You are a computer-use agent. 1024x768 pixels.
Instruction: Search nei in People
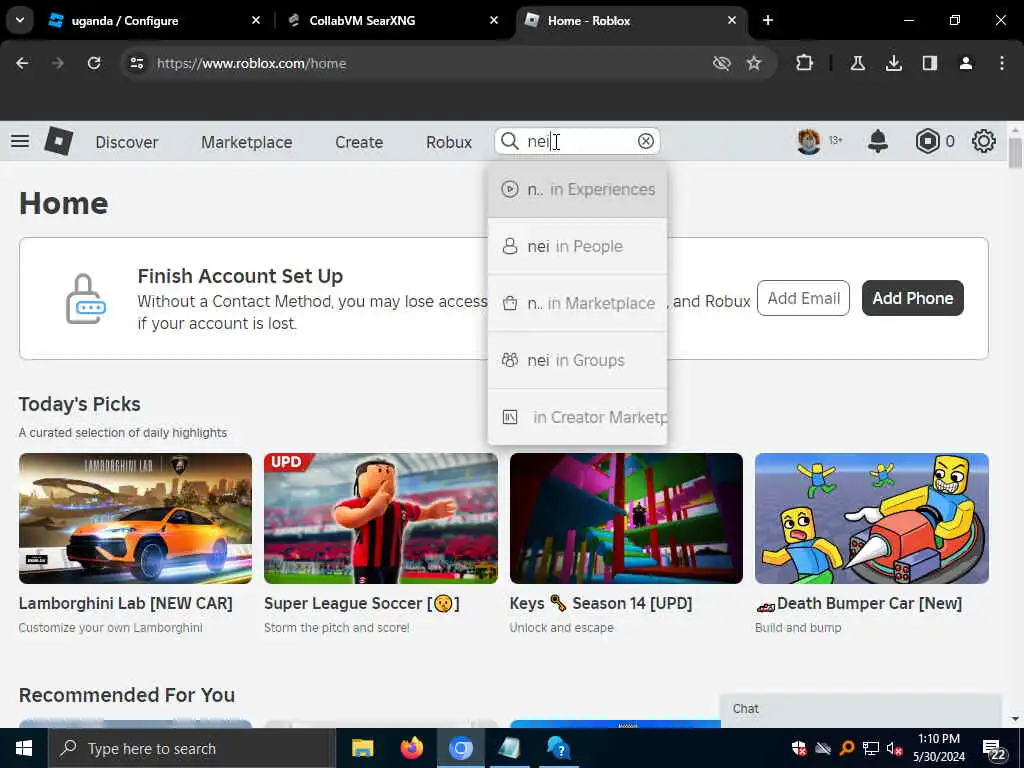point(577,246)
